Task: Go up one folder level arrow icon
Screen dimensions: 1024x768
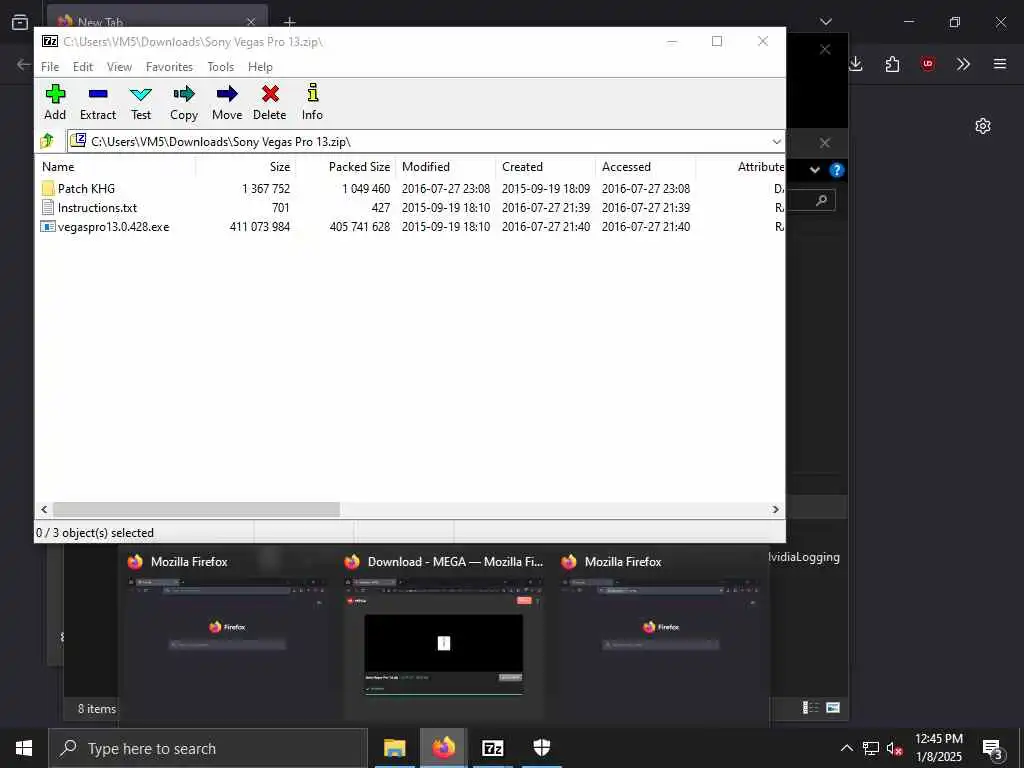Action: pos(47,140)
